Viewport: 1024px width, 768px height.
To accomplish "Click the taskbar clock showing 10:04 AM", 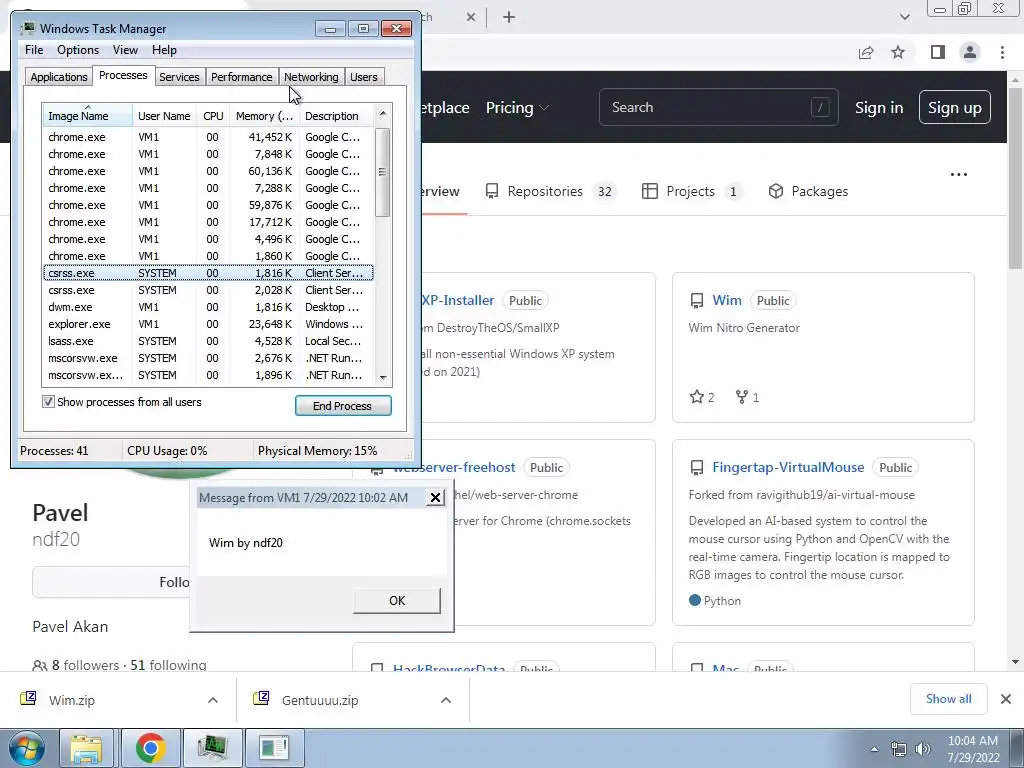I will click(x=972, y=749).
